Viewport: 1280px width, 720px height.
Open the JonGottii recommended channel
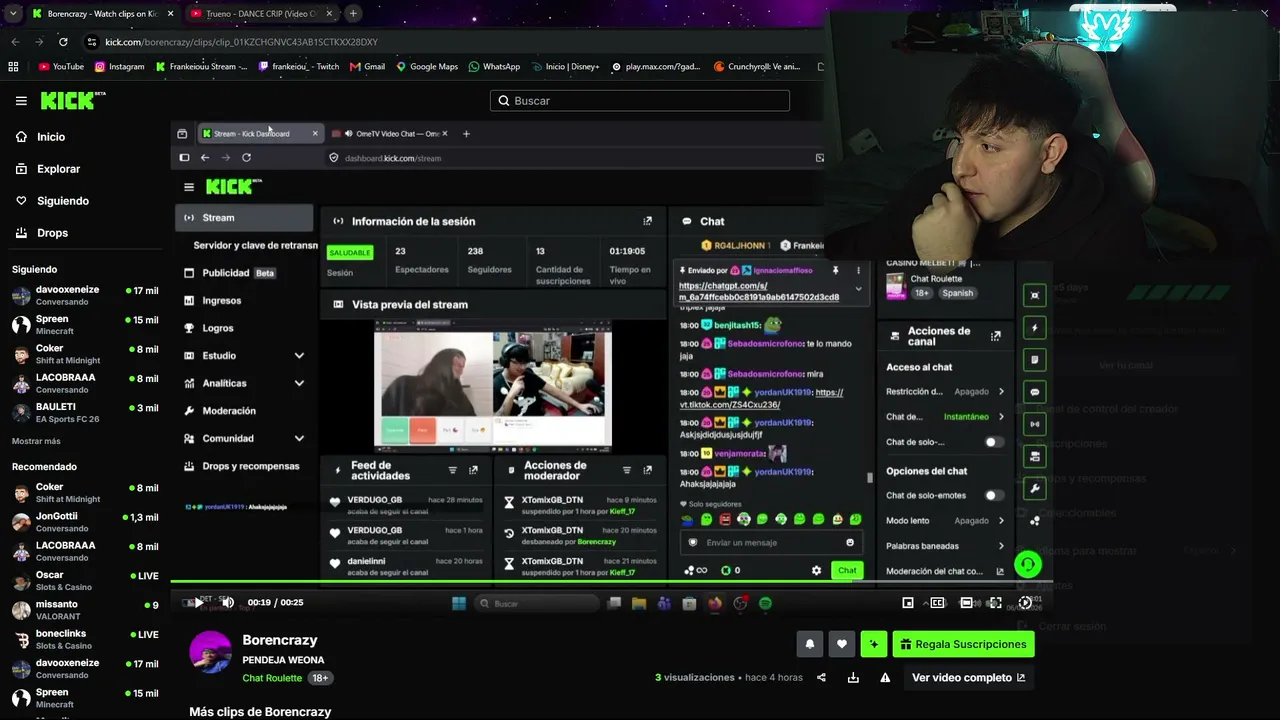coord(85,522)
